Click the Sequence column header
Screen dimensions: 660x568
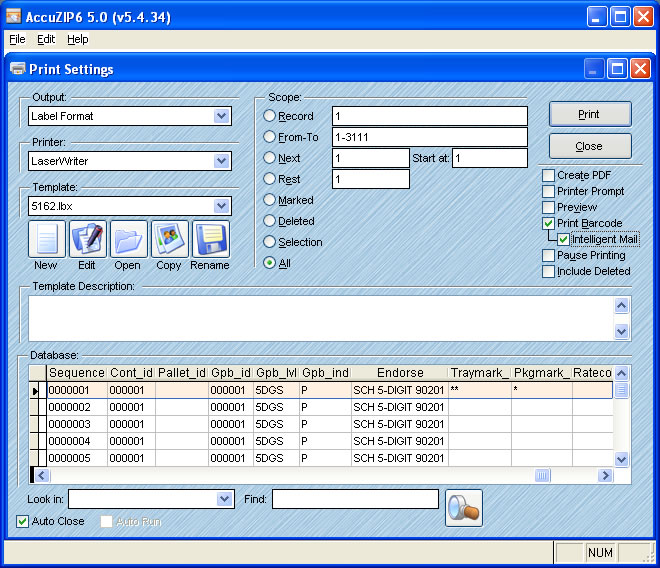tap(77, 373)
